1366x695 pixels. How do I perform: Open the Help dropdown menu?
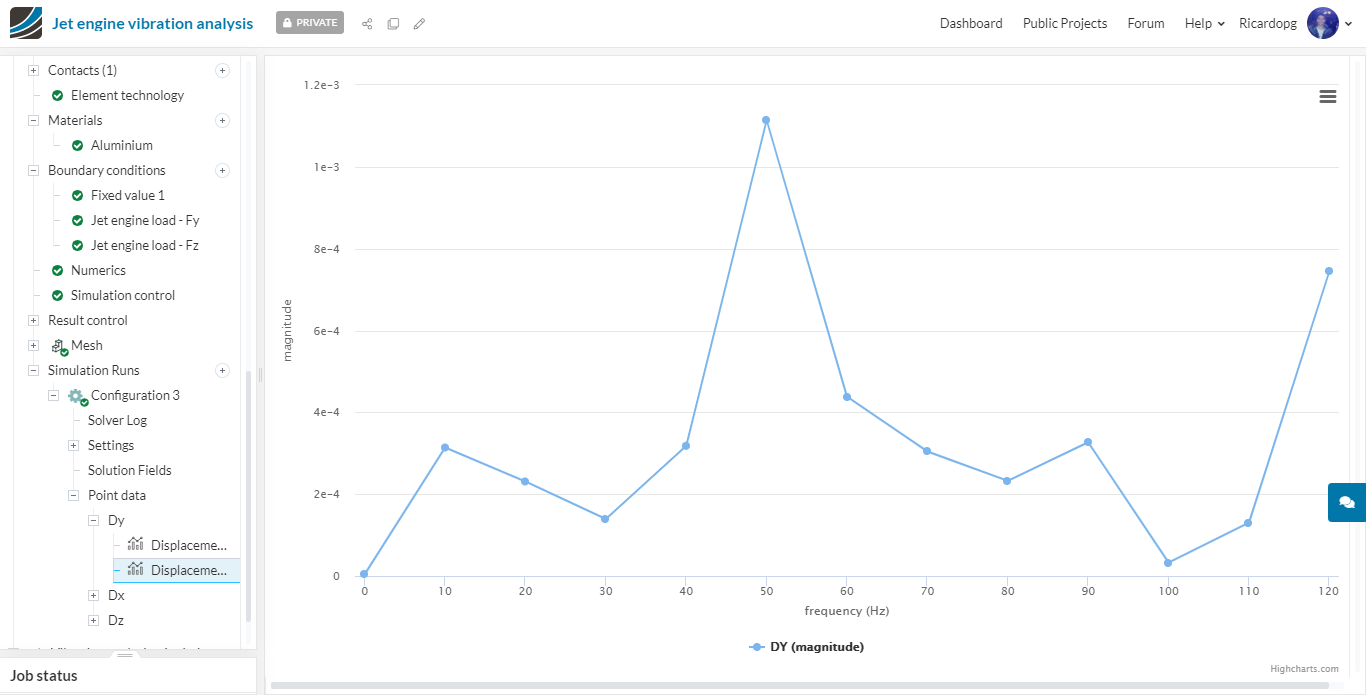1204,23
